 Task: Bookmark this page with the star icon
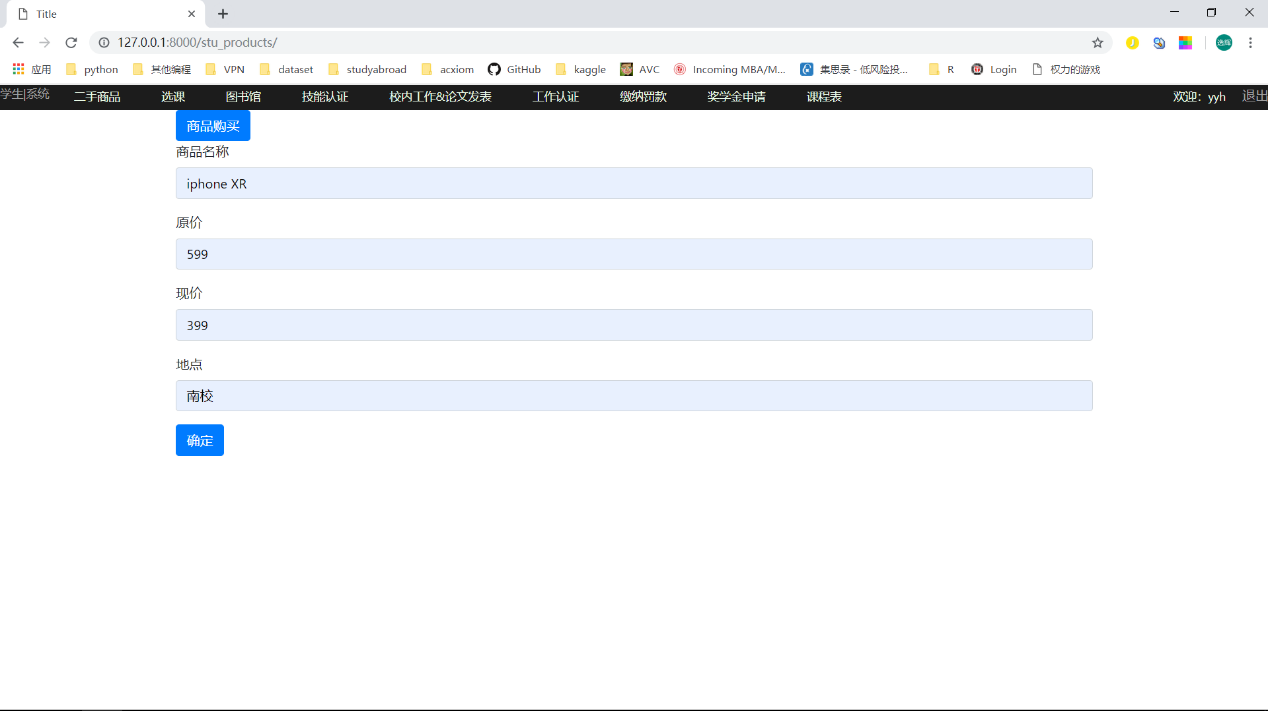point(1097,42)
